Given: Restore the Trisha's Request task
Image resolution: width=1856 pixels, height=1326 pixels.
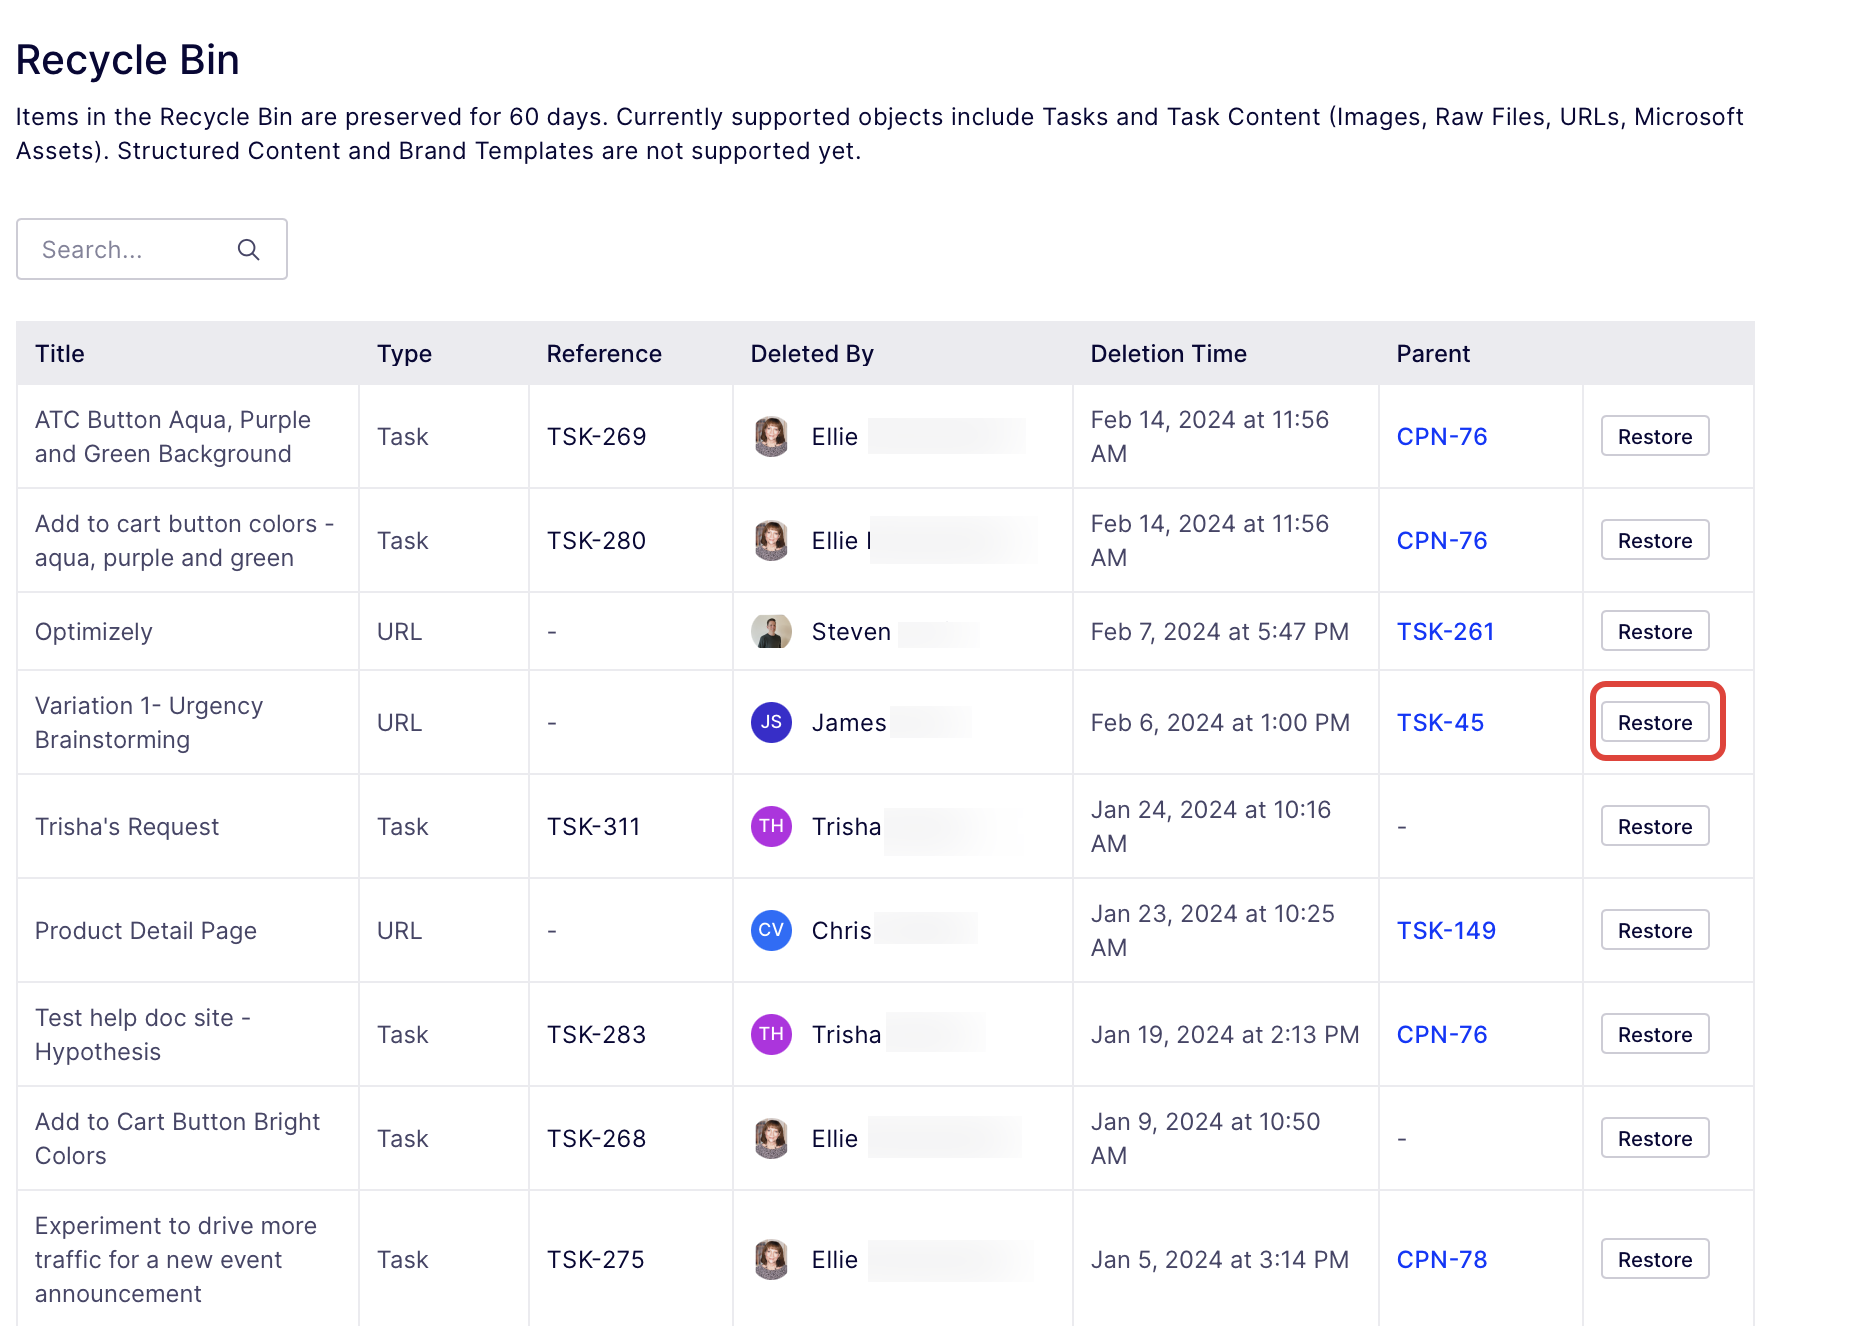Looking at the screenshot, I should pyautogui.click(x=1655, y=827).
